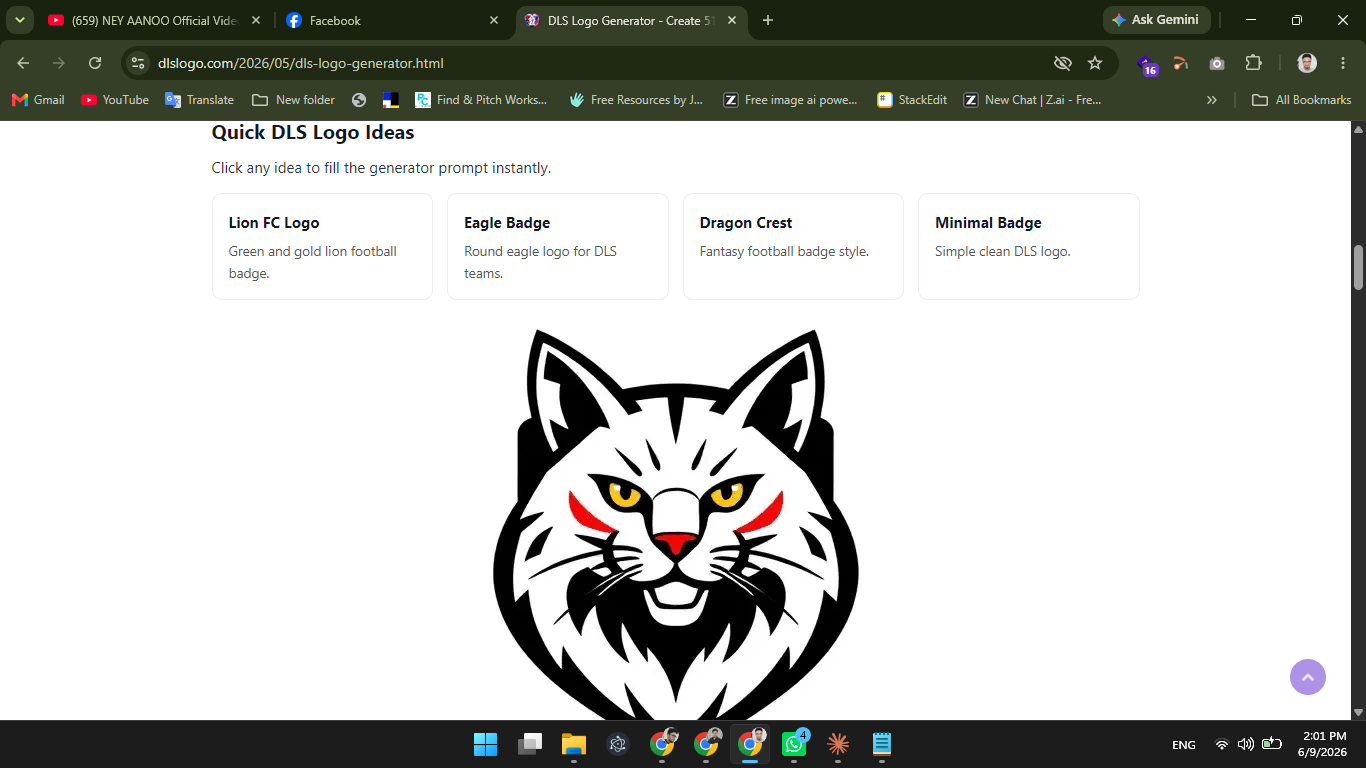Open All Bookmarks folder
The image size is (1366, 768).
point(1301,100)
